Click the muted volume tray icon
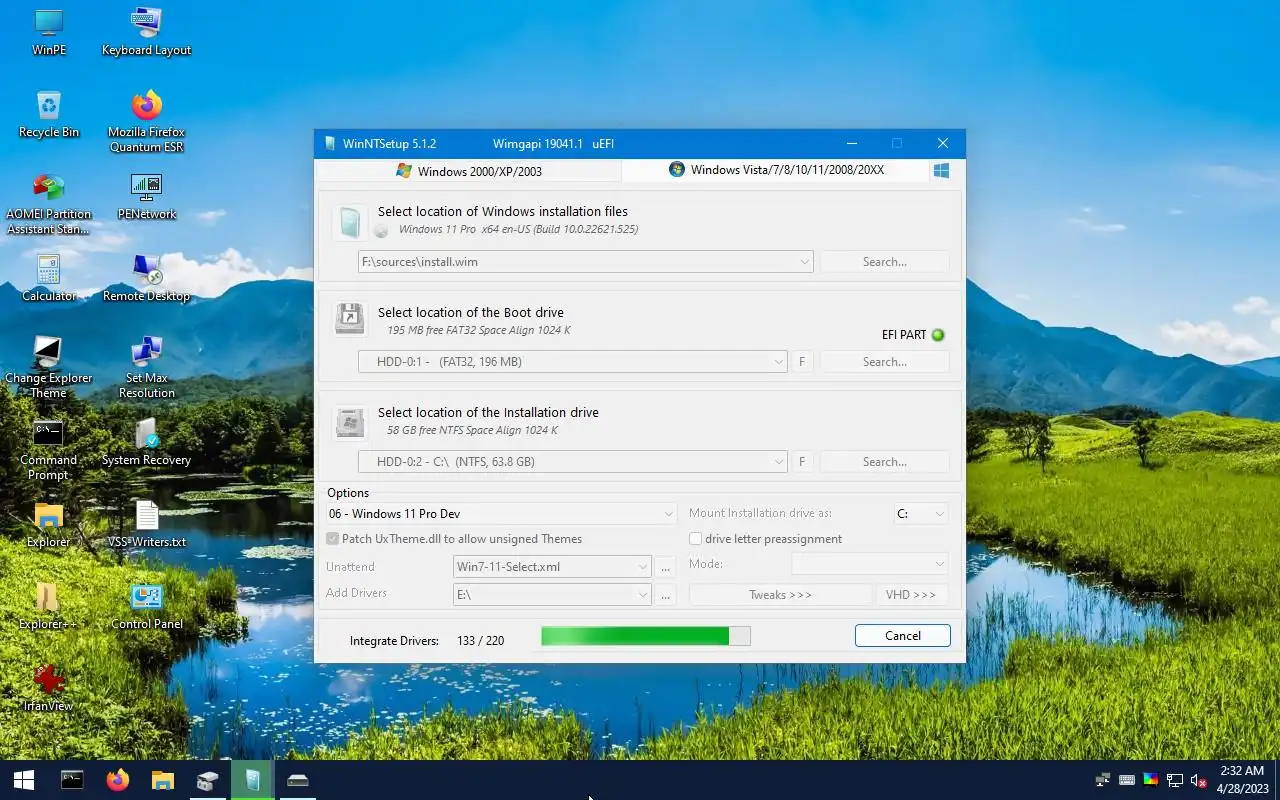The image size is (1280, 800). click(x=1199, y=780)
